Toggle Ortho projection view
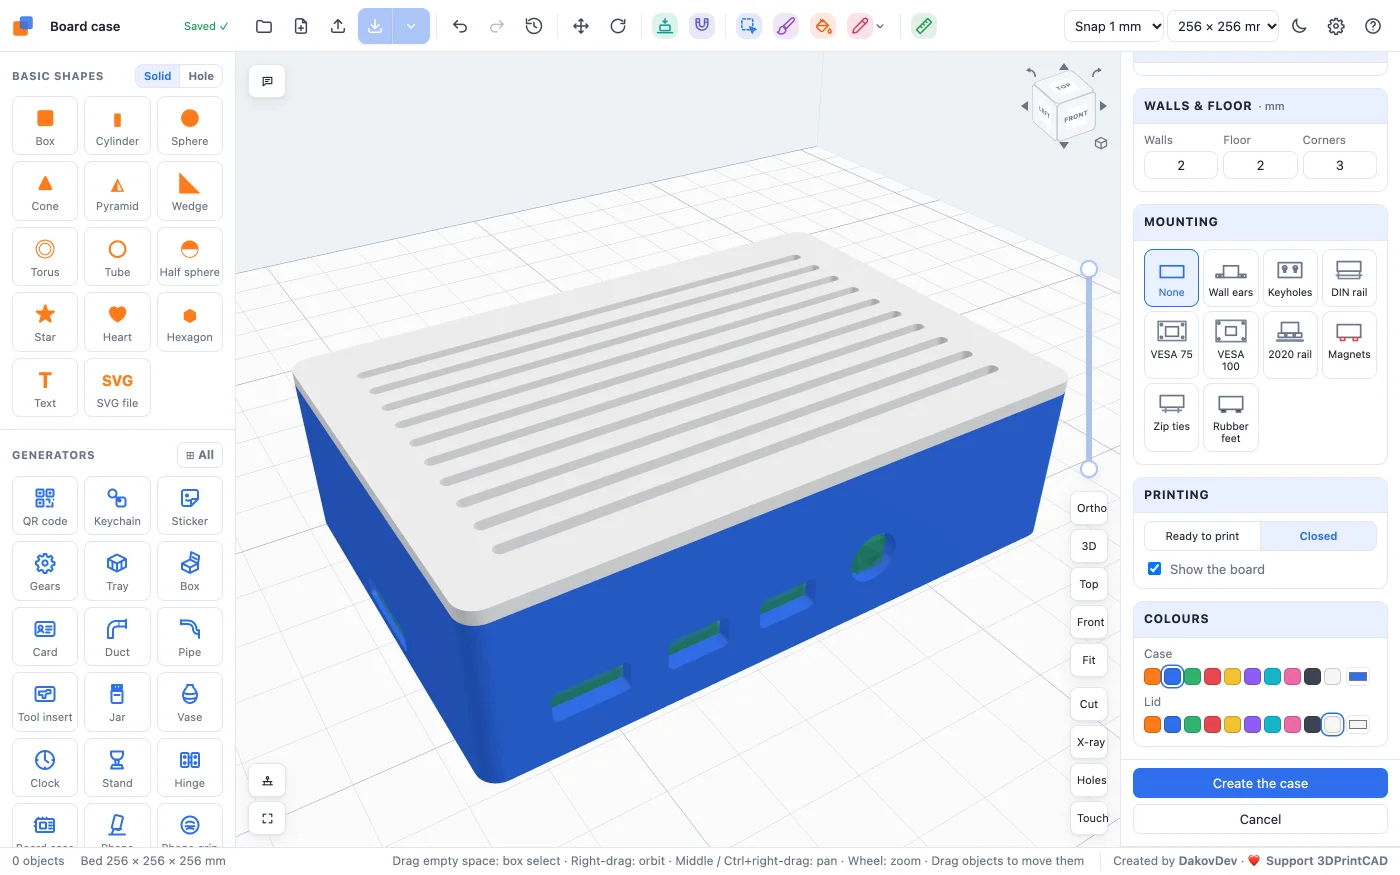The image size is (1400, 875). (x=1090, y=508)
